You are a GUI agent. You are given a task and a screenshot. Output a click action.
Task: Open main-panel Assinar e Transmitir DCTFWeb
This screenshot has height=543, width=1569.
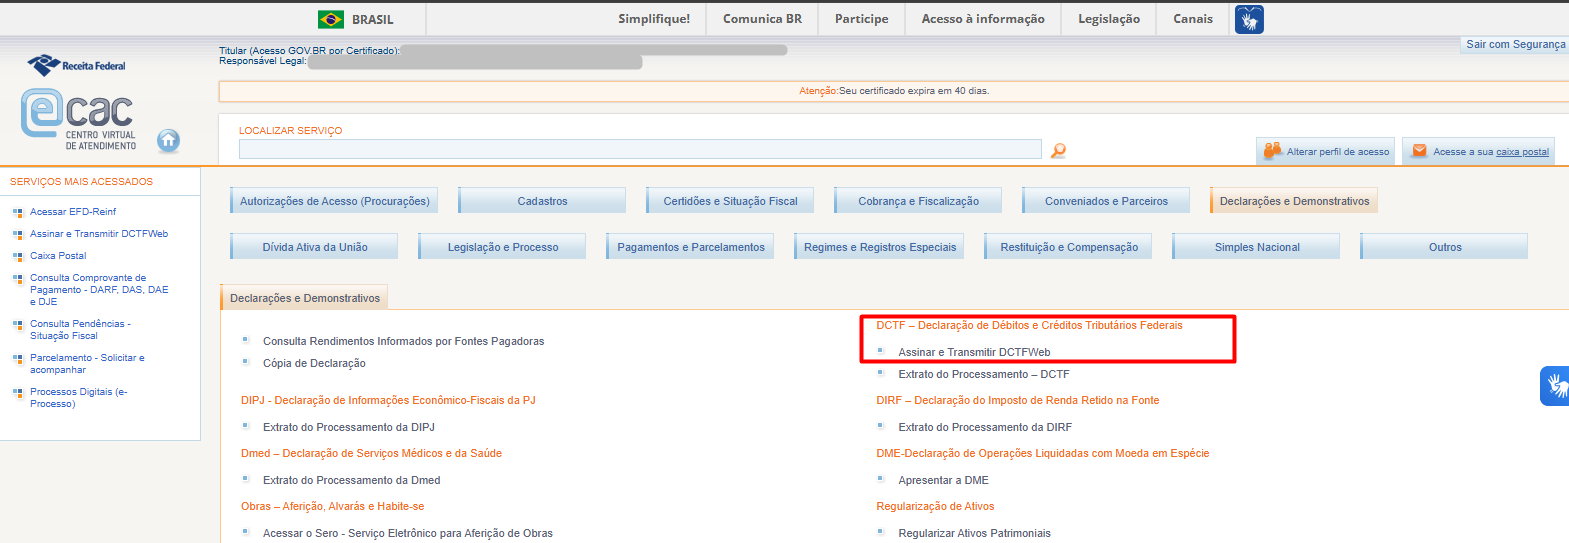pos(974,352)
